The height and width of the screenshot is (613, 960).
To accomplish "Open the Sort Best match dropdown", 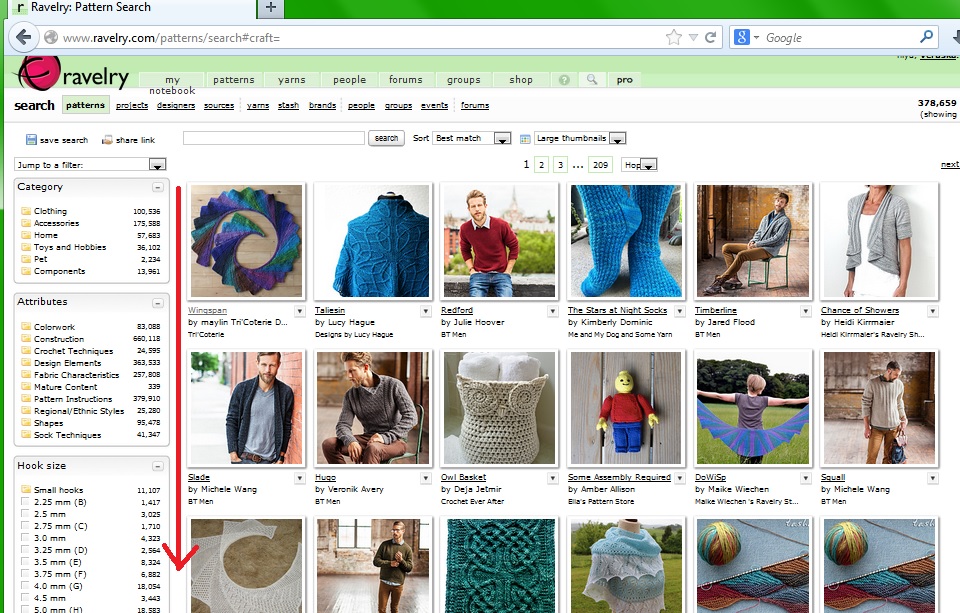I will click(472, 138).
